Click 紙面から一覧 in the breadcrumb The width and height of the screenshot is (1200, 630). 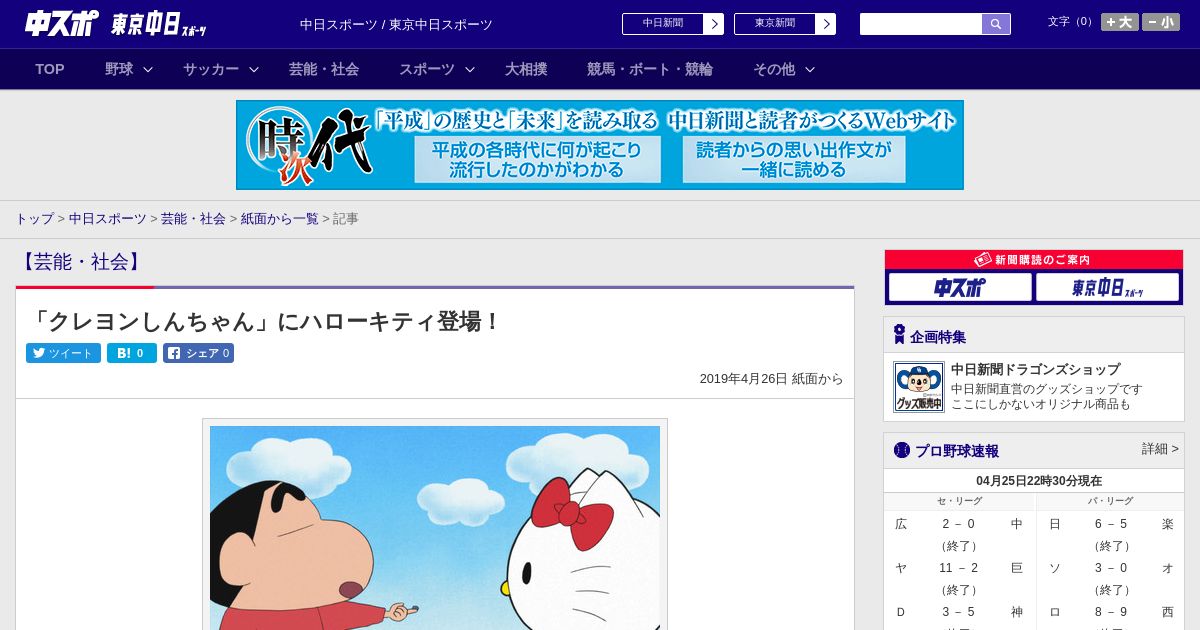click(x=279, y=219)
